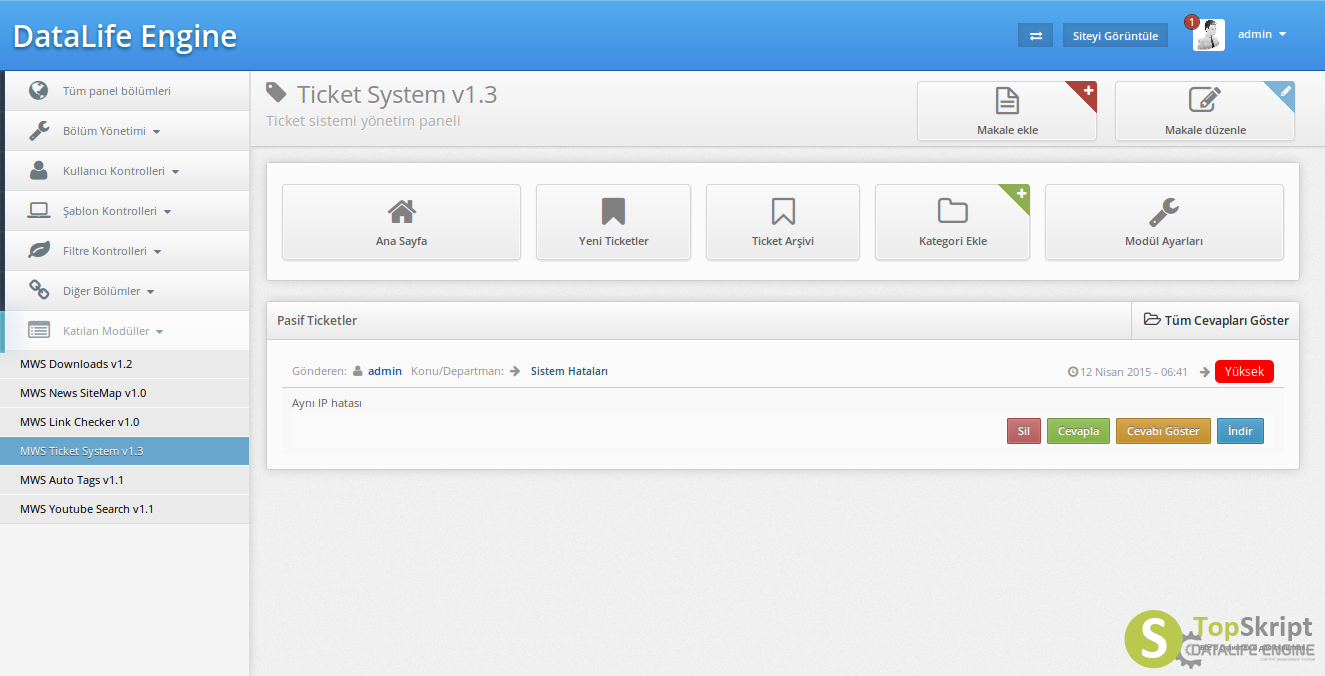The height and width of the screenshot is (676, 1325).
Task: Open the Sistem Hataları department link
Action: pos(569,371)
